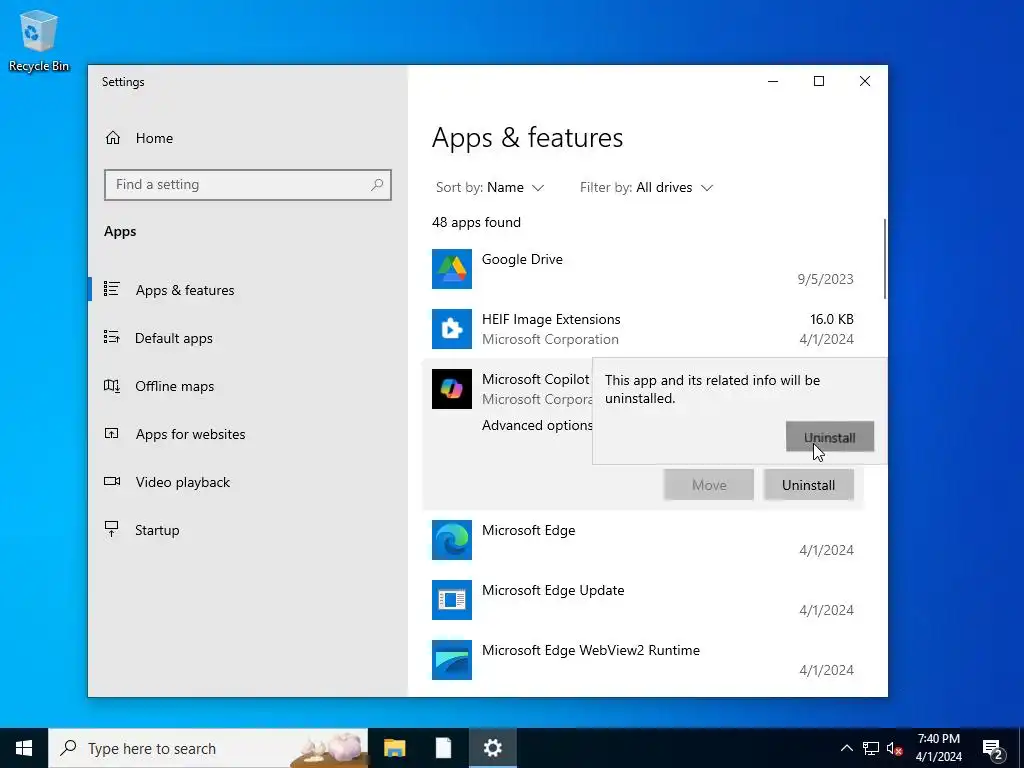Click the Microsoft Edge app icon

click(451, 539)
